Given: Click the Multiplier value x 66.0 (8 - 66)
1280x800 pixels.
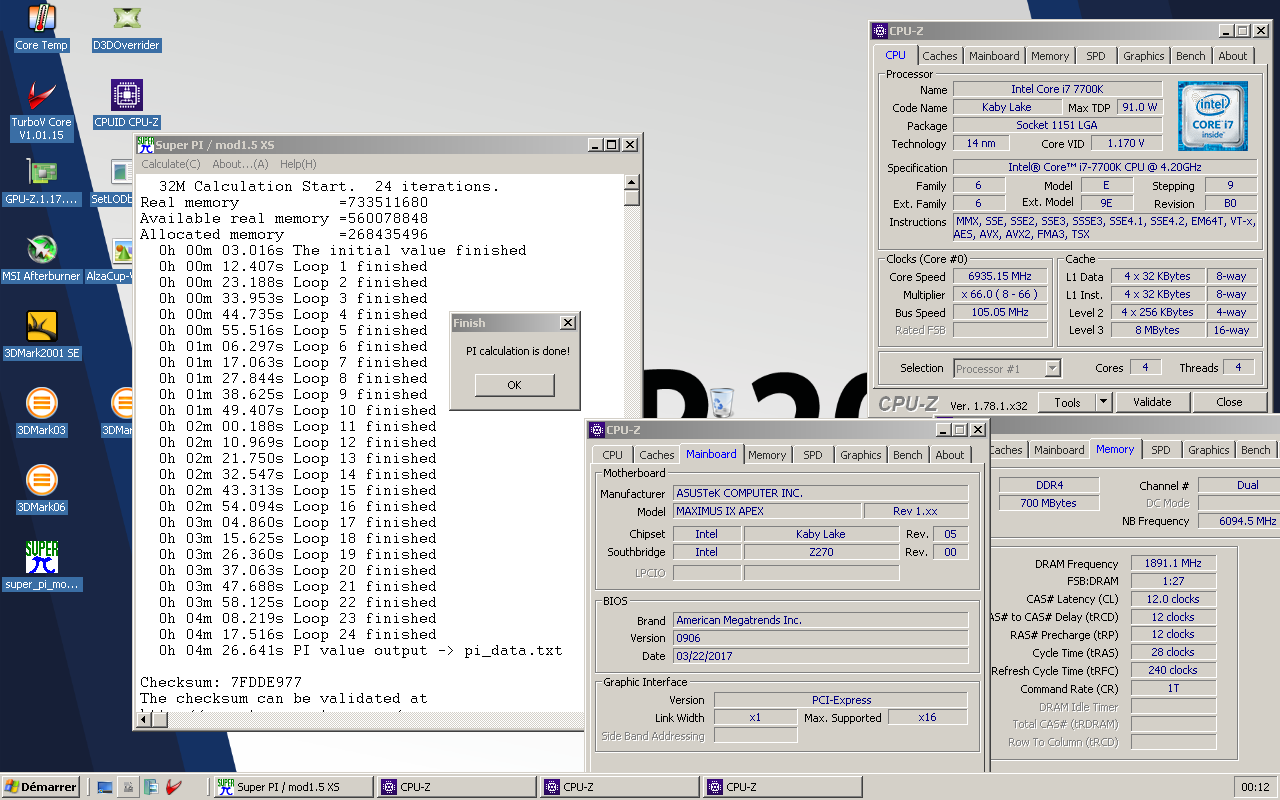Looking at the screenshot, I should 999,294.
